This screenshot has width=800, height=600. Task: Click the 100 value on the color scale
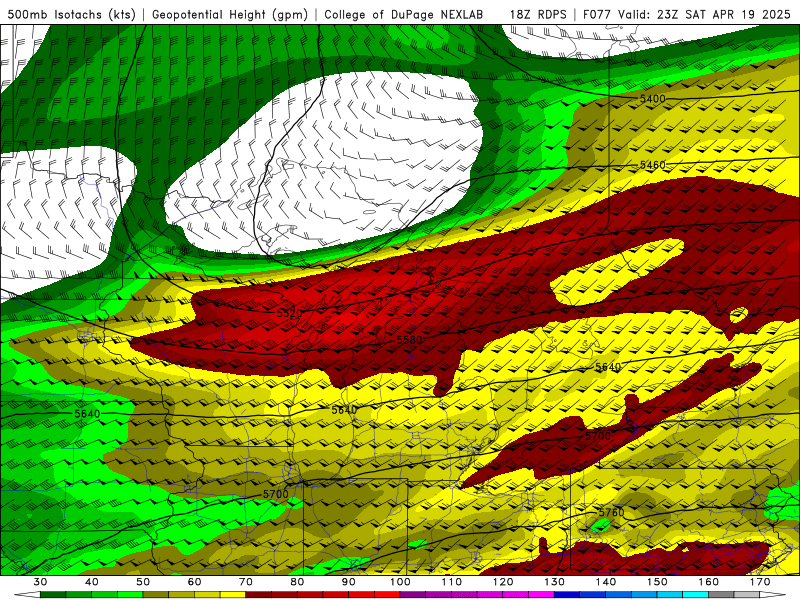400,582
